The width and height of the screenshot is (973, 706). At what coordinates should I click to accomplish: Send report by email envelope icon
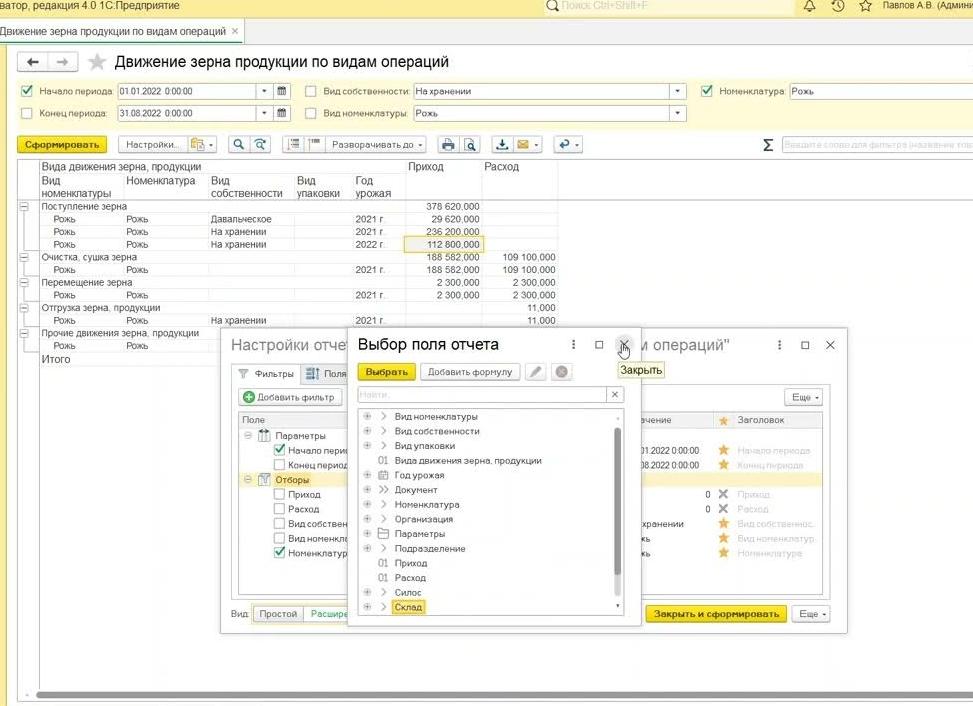(527, 145)
